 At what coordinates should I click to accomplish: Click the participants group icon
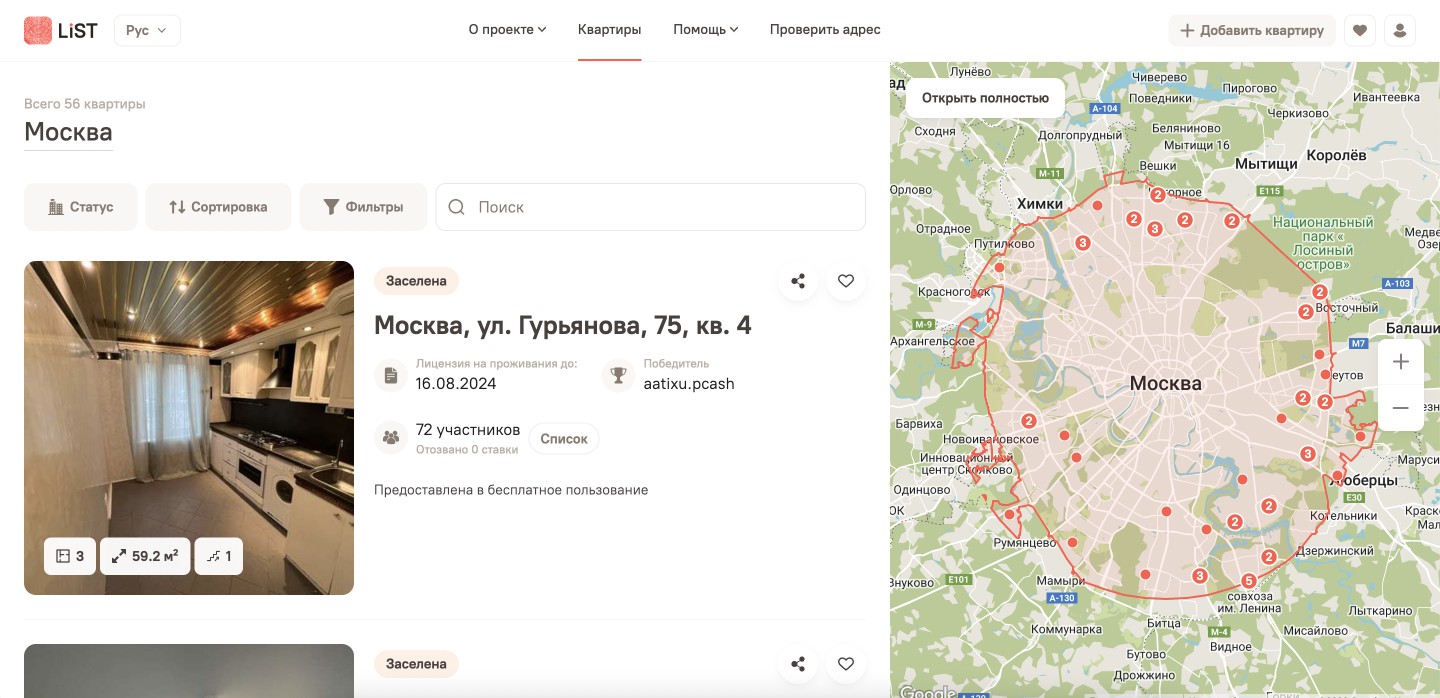391,438
